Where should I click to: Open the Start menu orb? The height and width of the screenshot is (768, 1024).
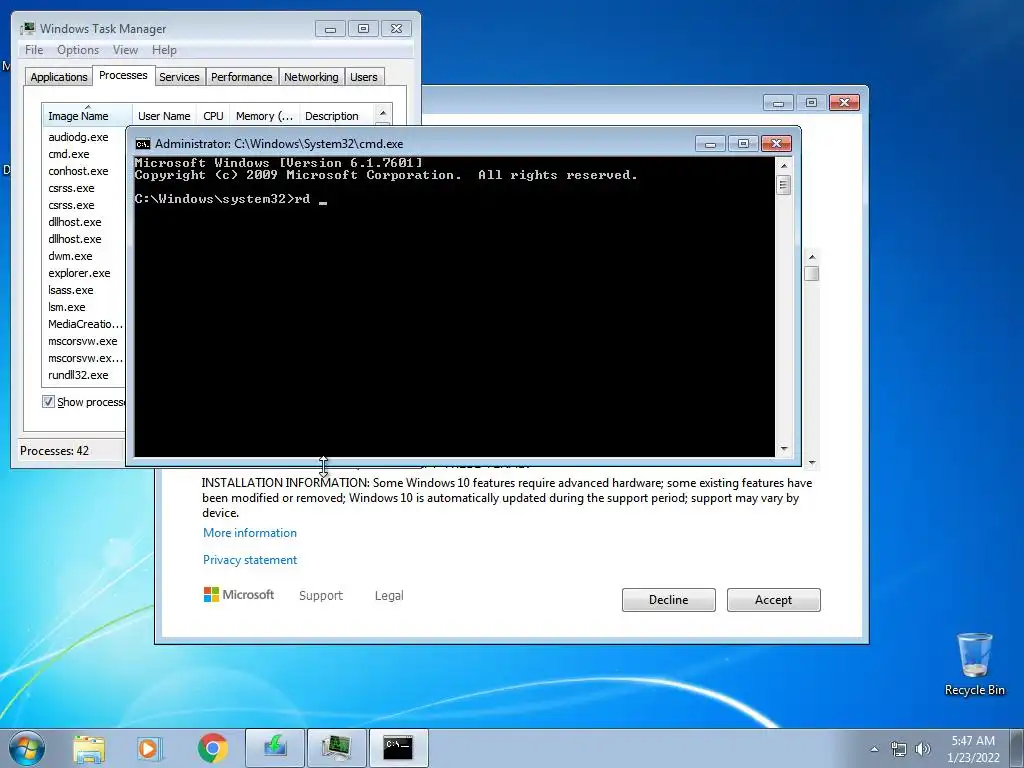[x=27, y=748]
